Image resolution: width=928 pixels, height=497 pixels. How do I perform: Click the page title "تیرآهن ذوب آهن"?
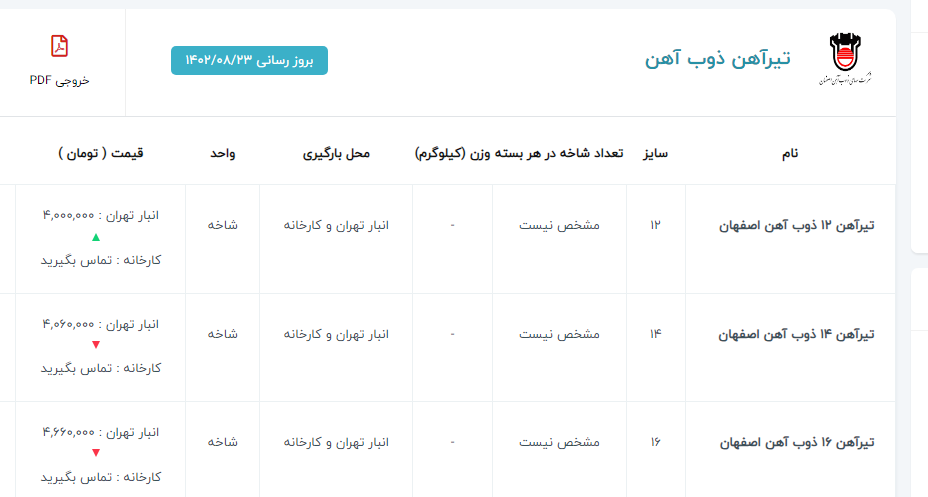[x=717, y=59]
